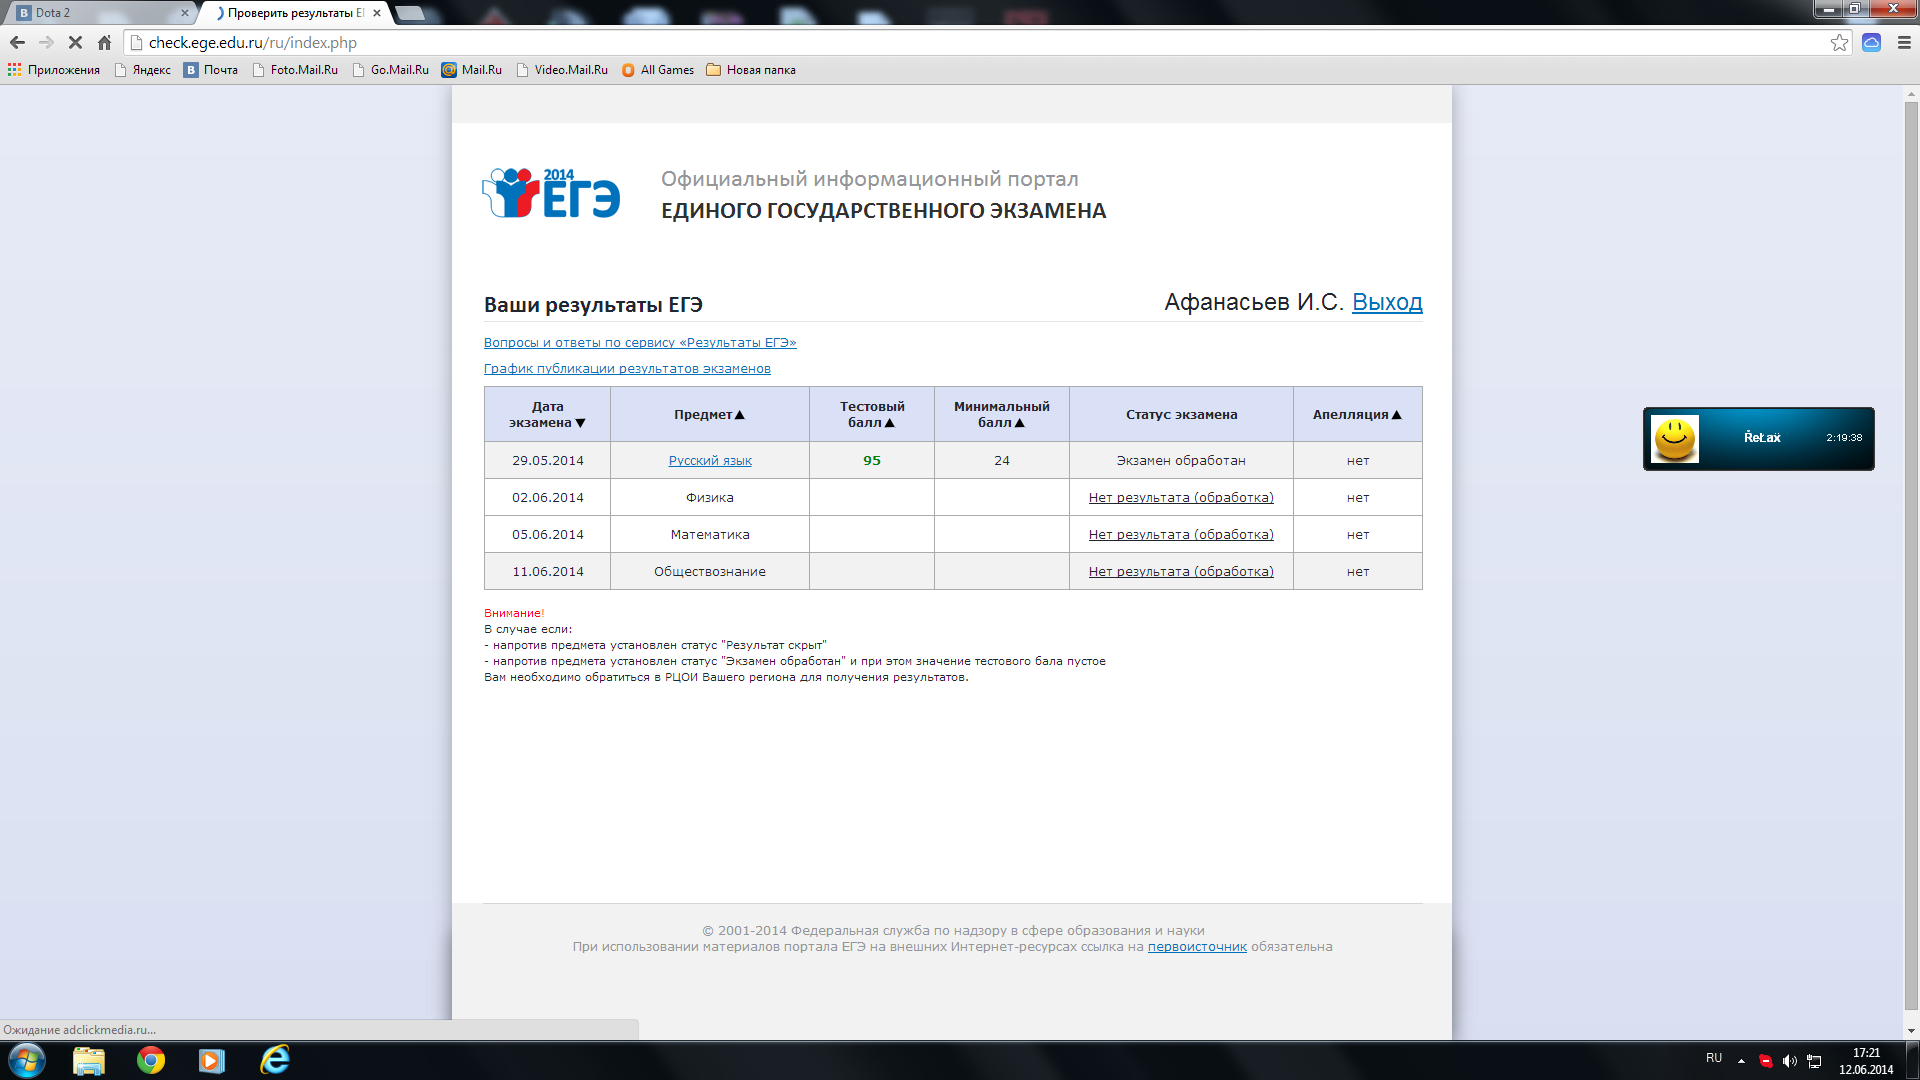Open График публикации результатов экзаменов link
The width and height of the screenshot is (1920, 1080).
pyautogui.click(x=627, y=369)
